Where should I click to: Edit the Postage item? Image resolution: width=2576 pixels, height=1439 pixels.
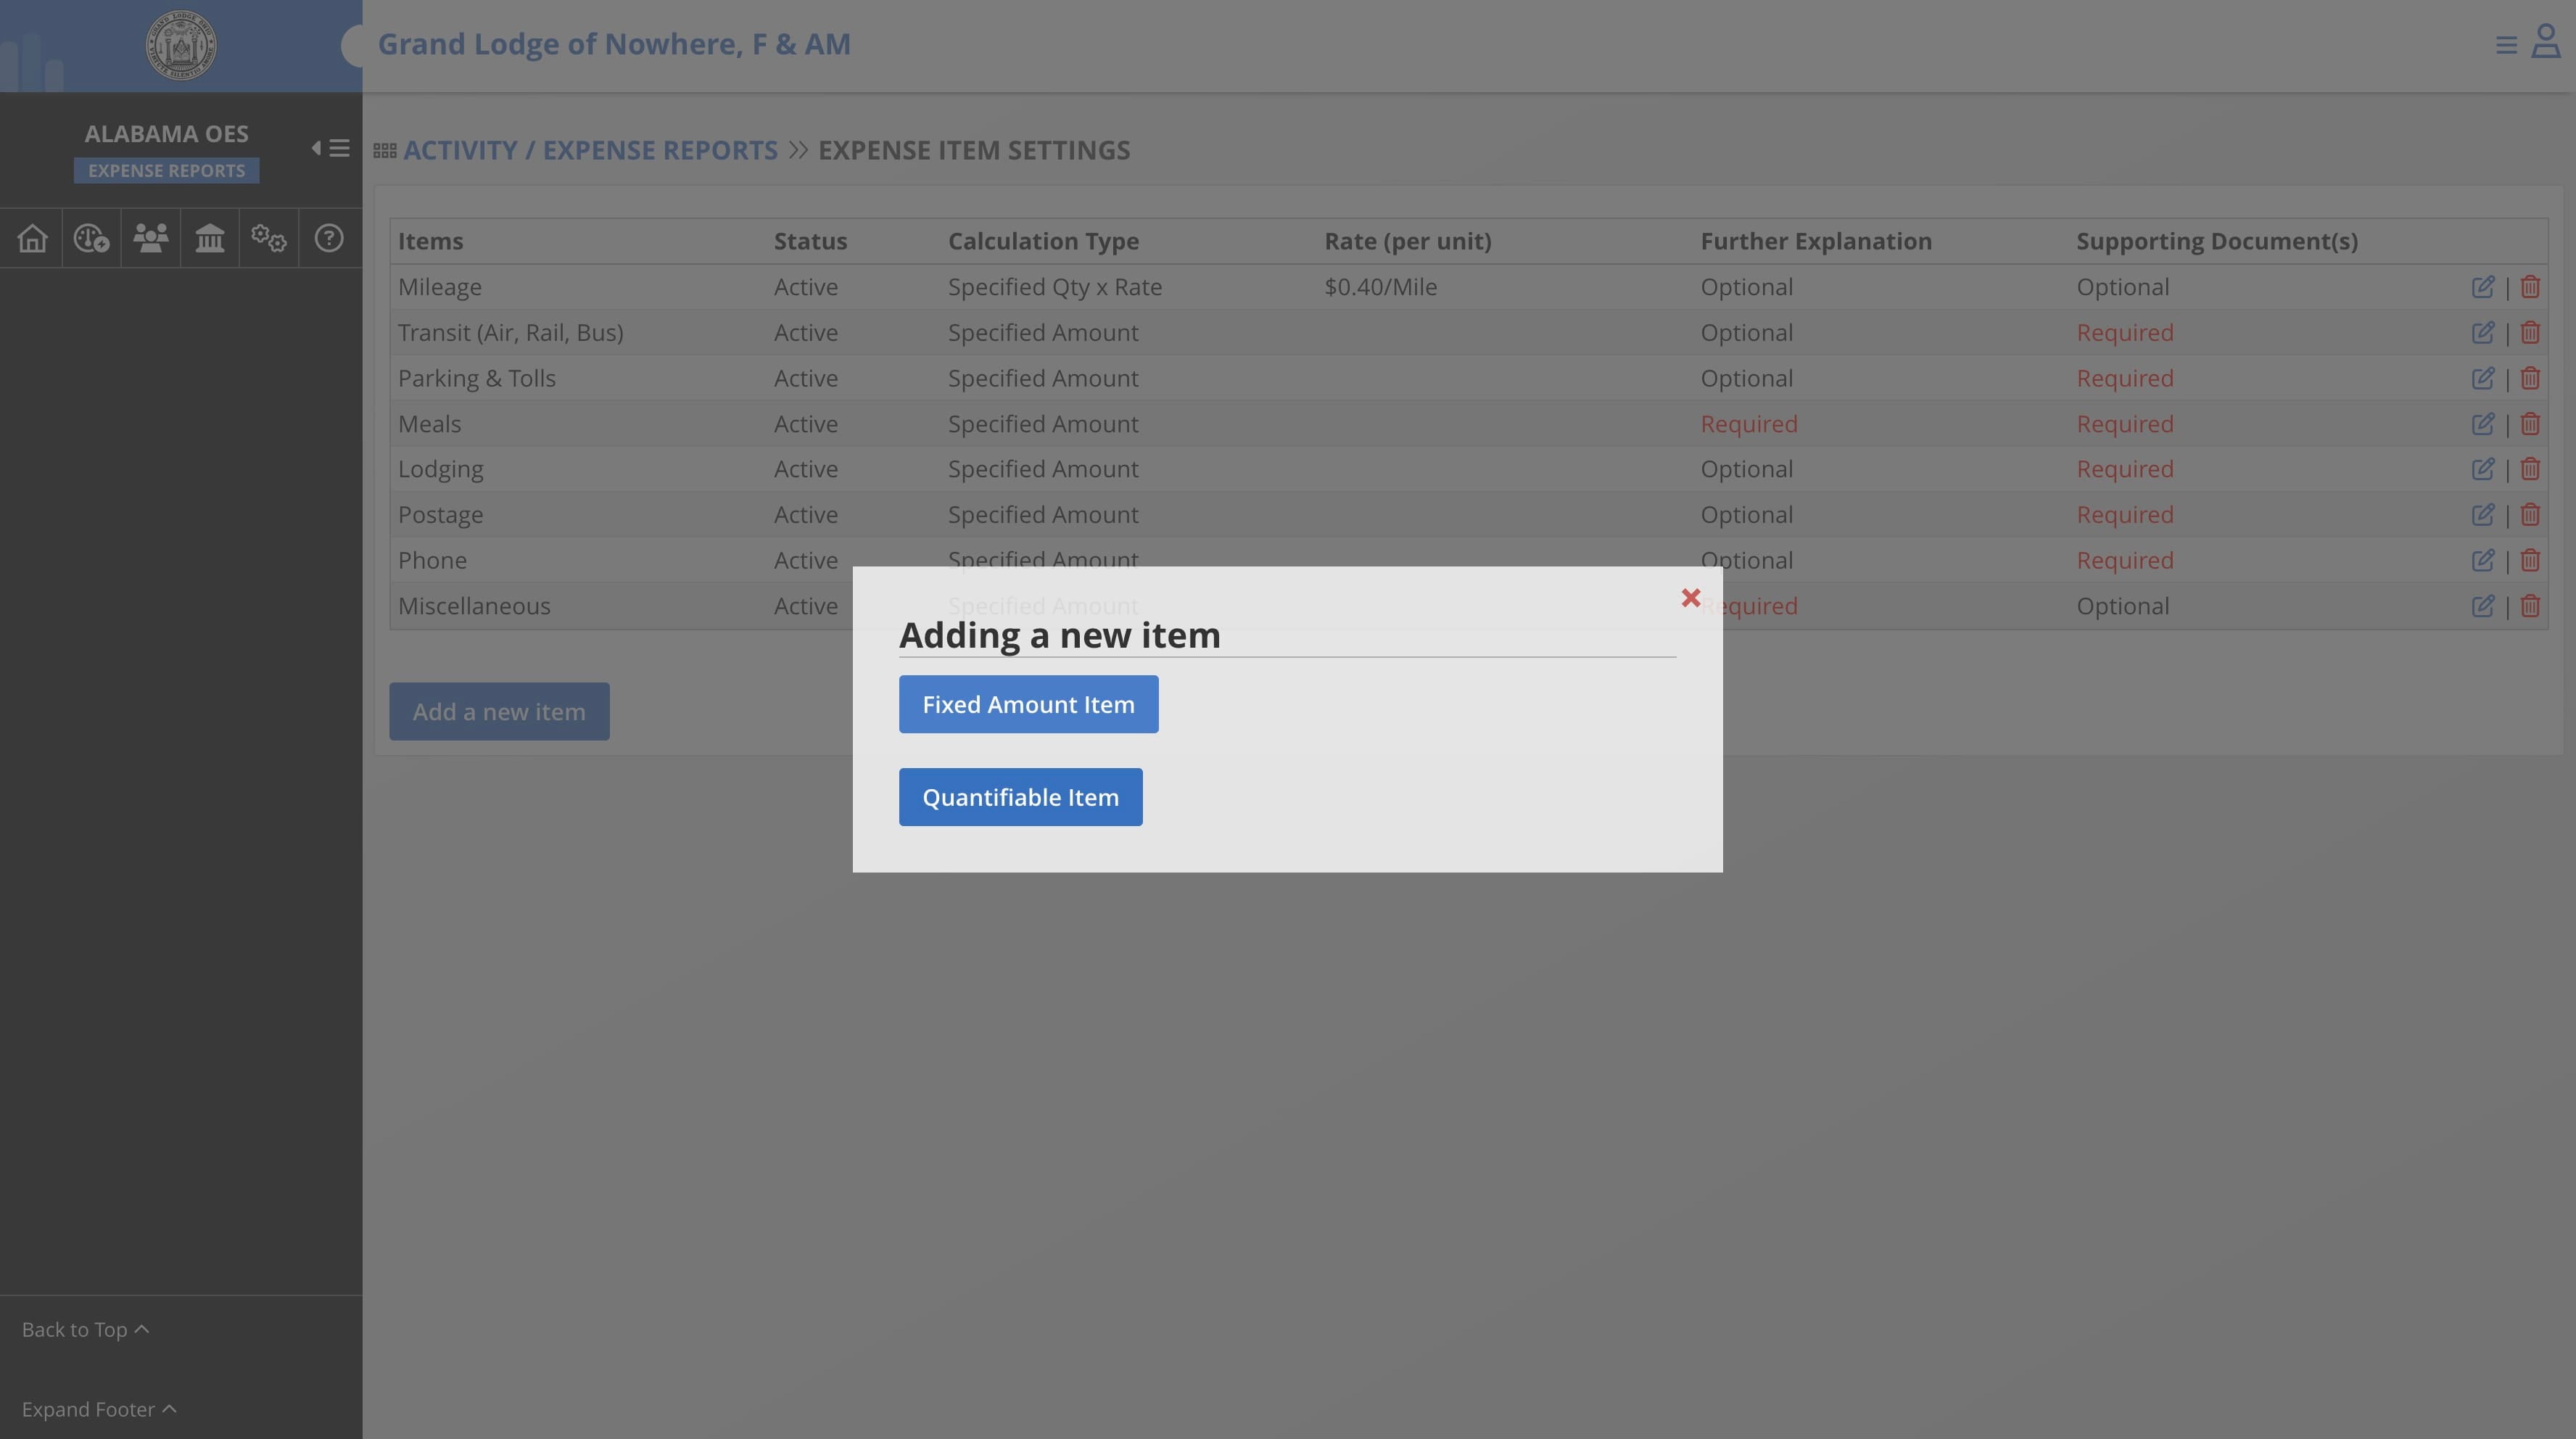(2482, 515)
